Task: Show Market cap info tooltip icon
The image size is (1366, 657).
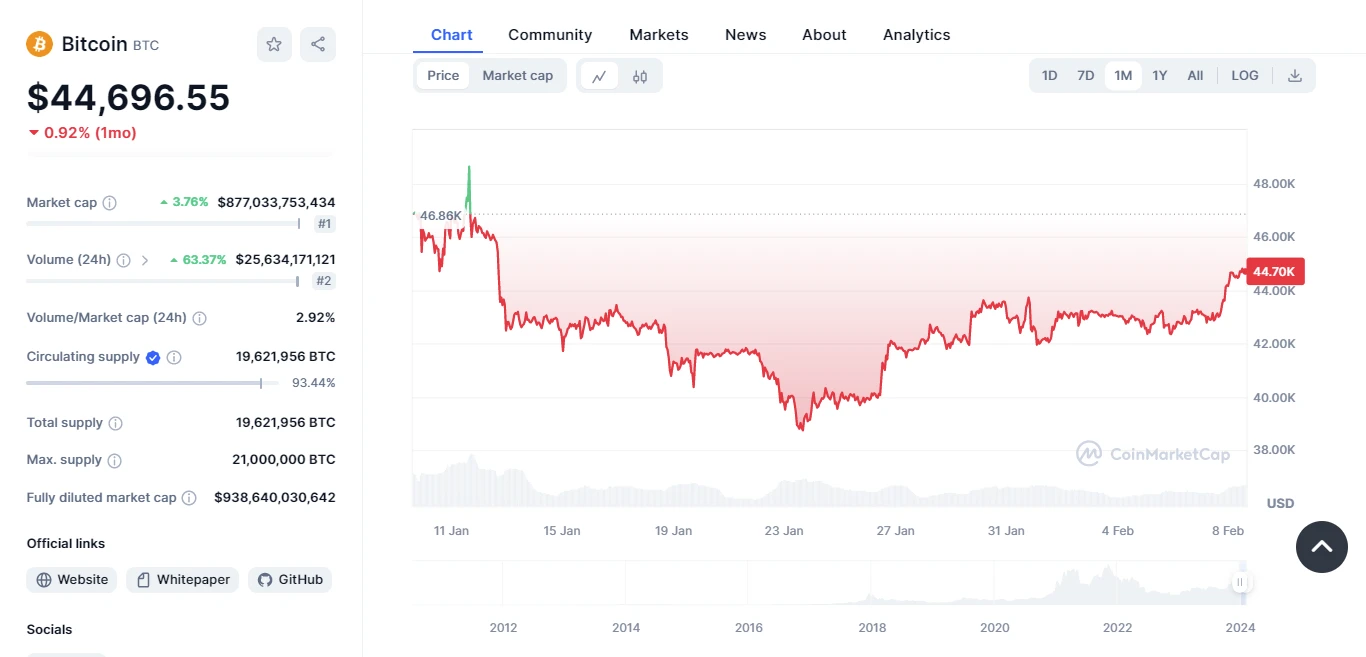Action: 110,203
